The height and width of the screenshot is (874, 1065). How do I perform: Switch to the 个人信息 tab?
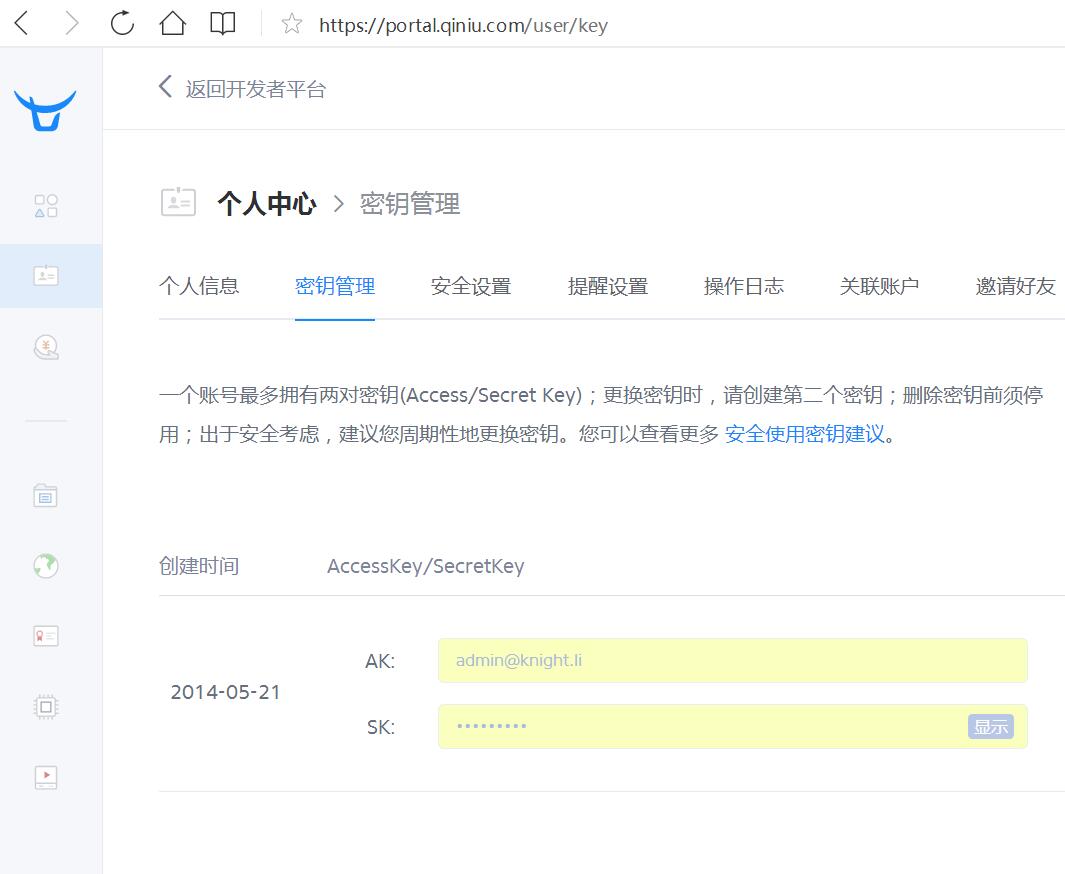tap(199, 286)
